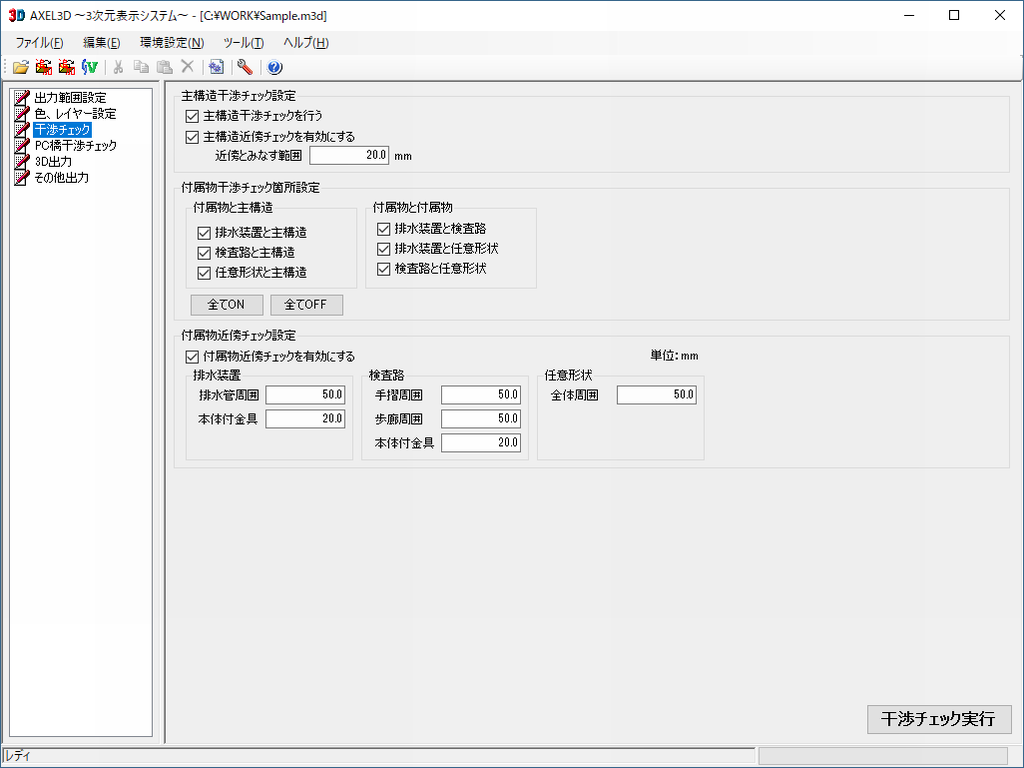Click the X delete toolbar icon
Image resolution: width=1024 pixels, height=768 pixels.
[187, 67]
